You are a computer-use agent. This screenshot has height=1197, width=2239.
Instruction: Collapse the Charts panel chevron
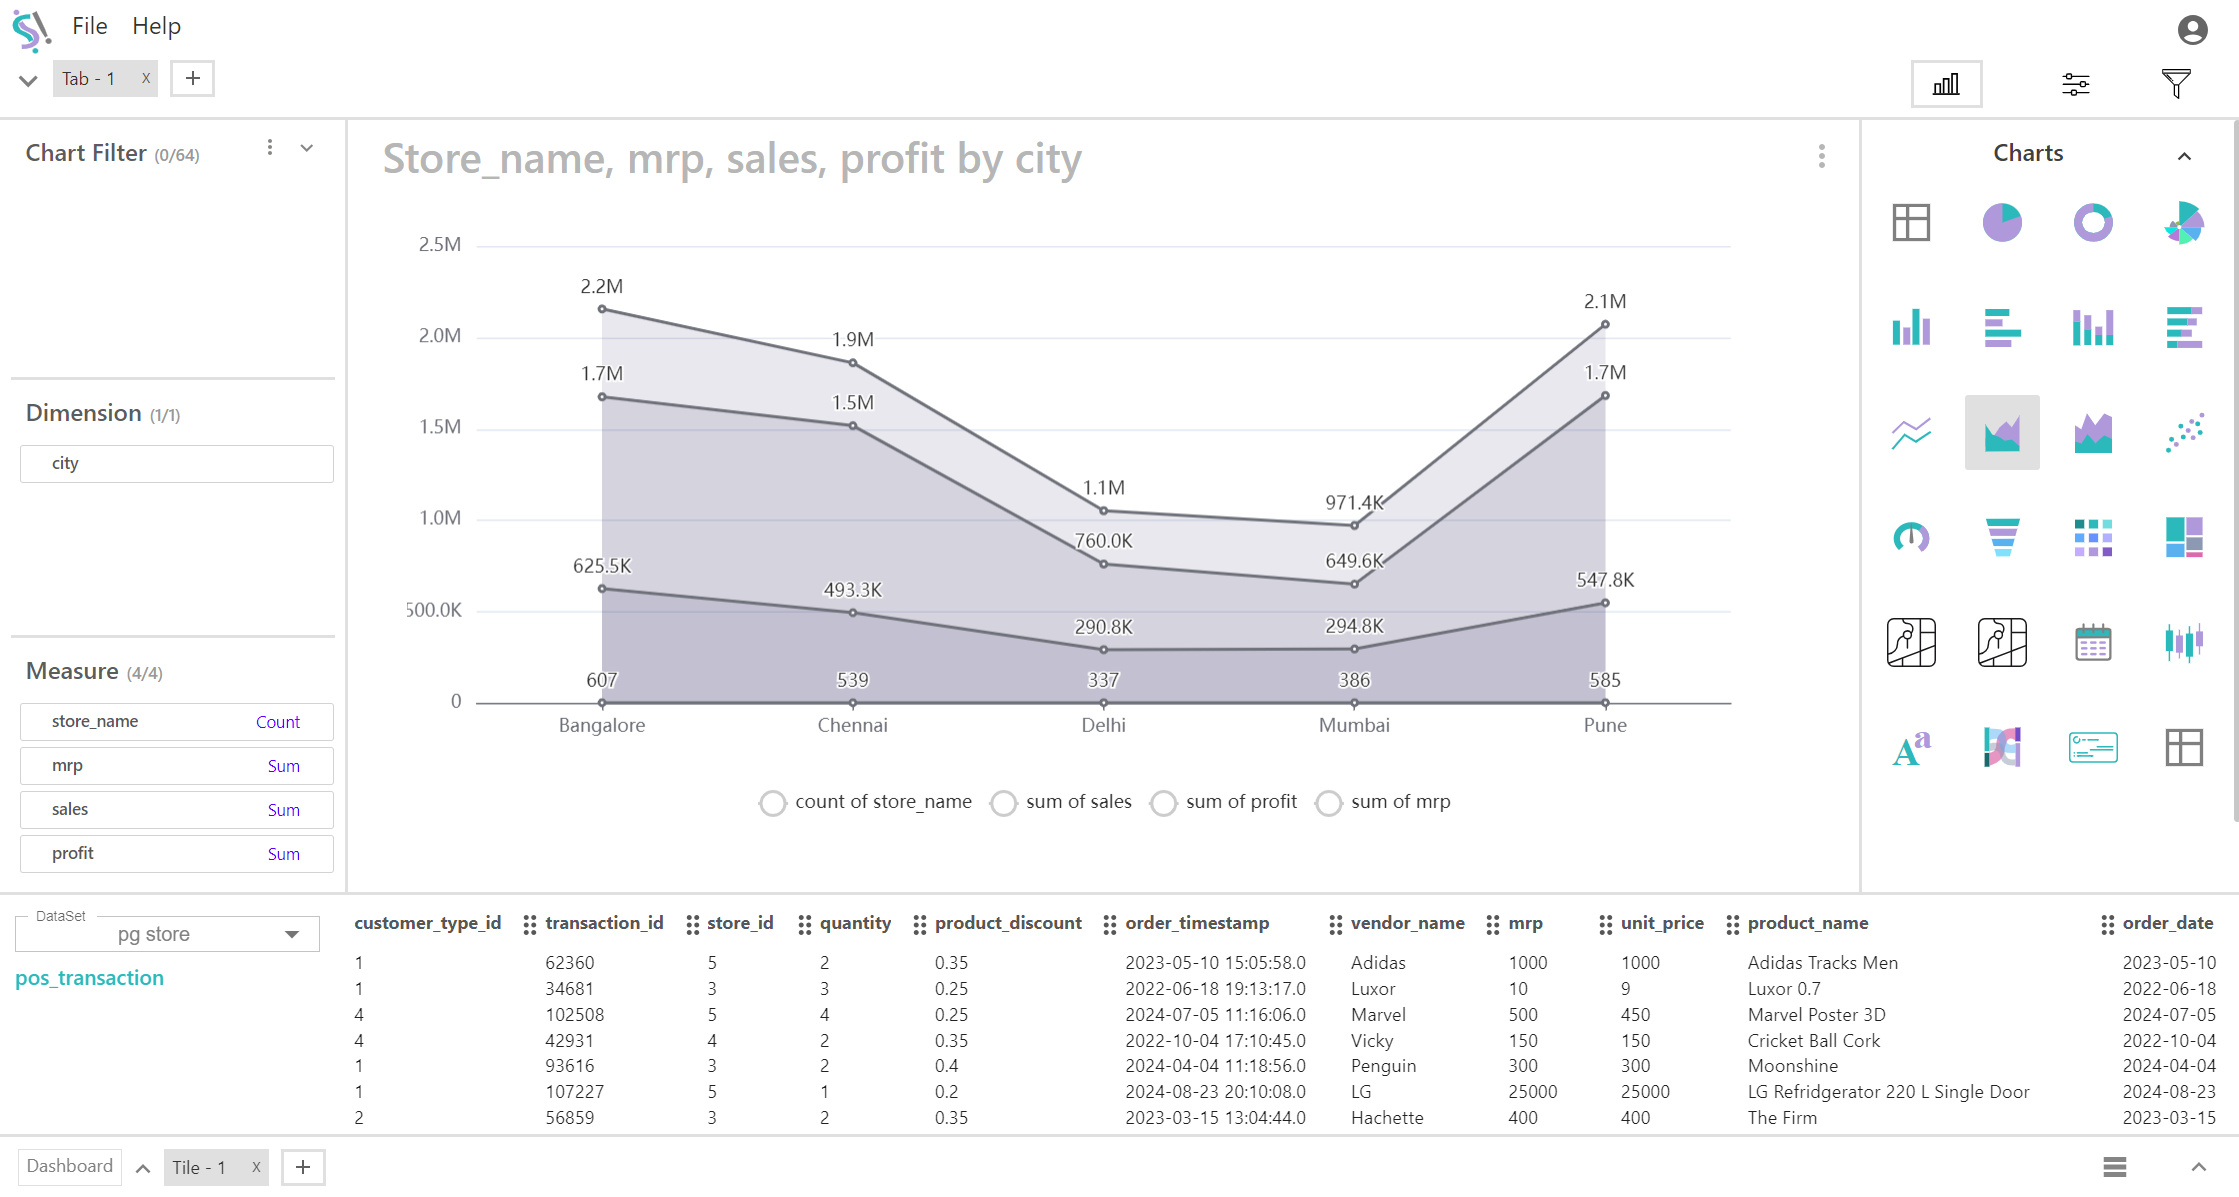(2184, 155)
